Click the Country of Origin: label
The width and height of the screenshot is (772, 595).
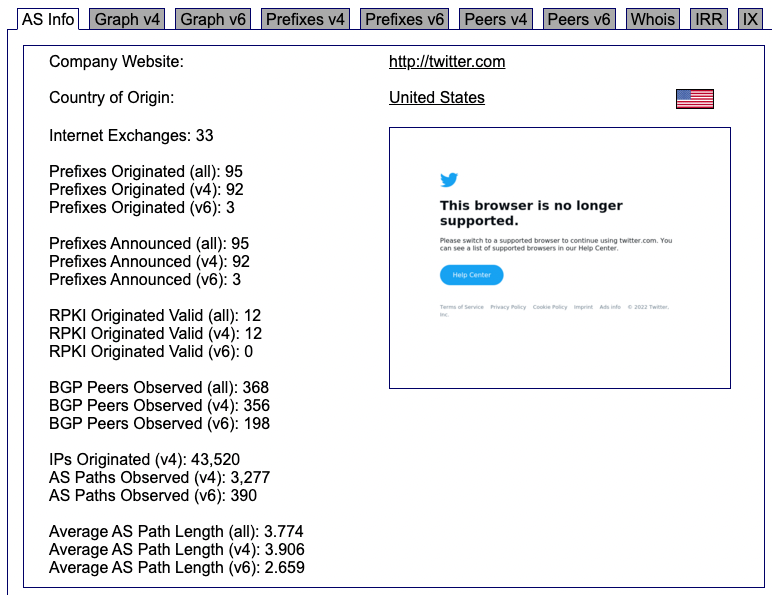[112, 98]
